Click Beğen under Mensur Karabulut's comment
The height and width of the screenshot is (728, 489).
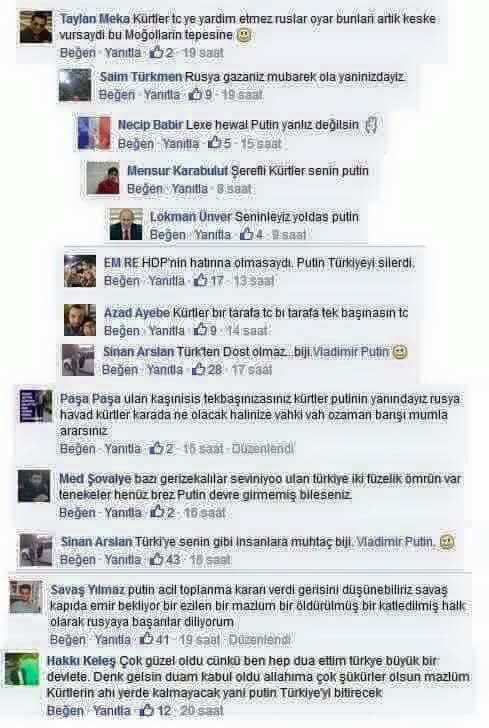[144, 188]
